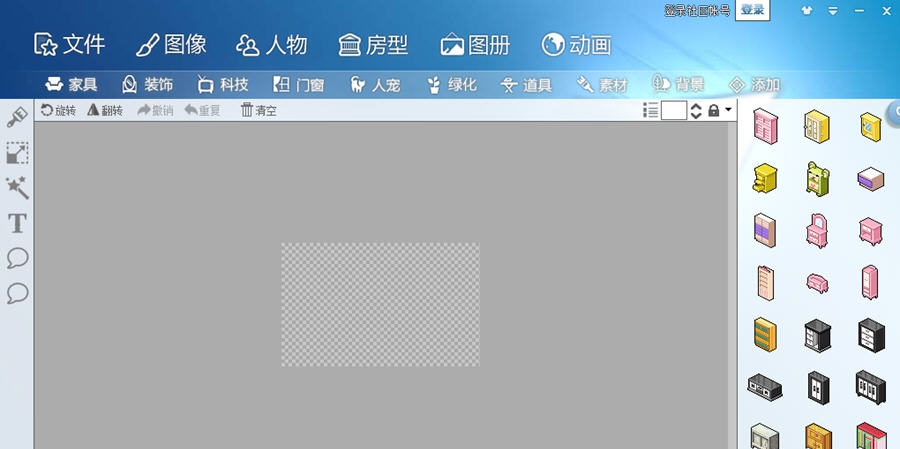Pick the large pink wardrobe furniture
The width and height of the screenshot is (900, 449).
click(x=766, y=126)
